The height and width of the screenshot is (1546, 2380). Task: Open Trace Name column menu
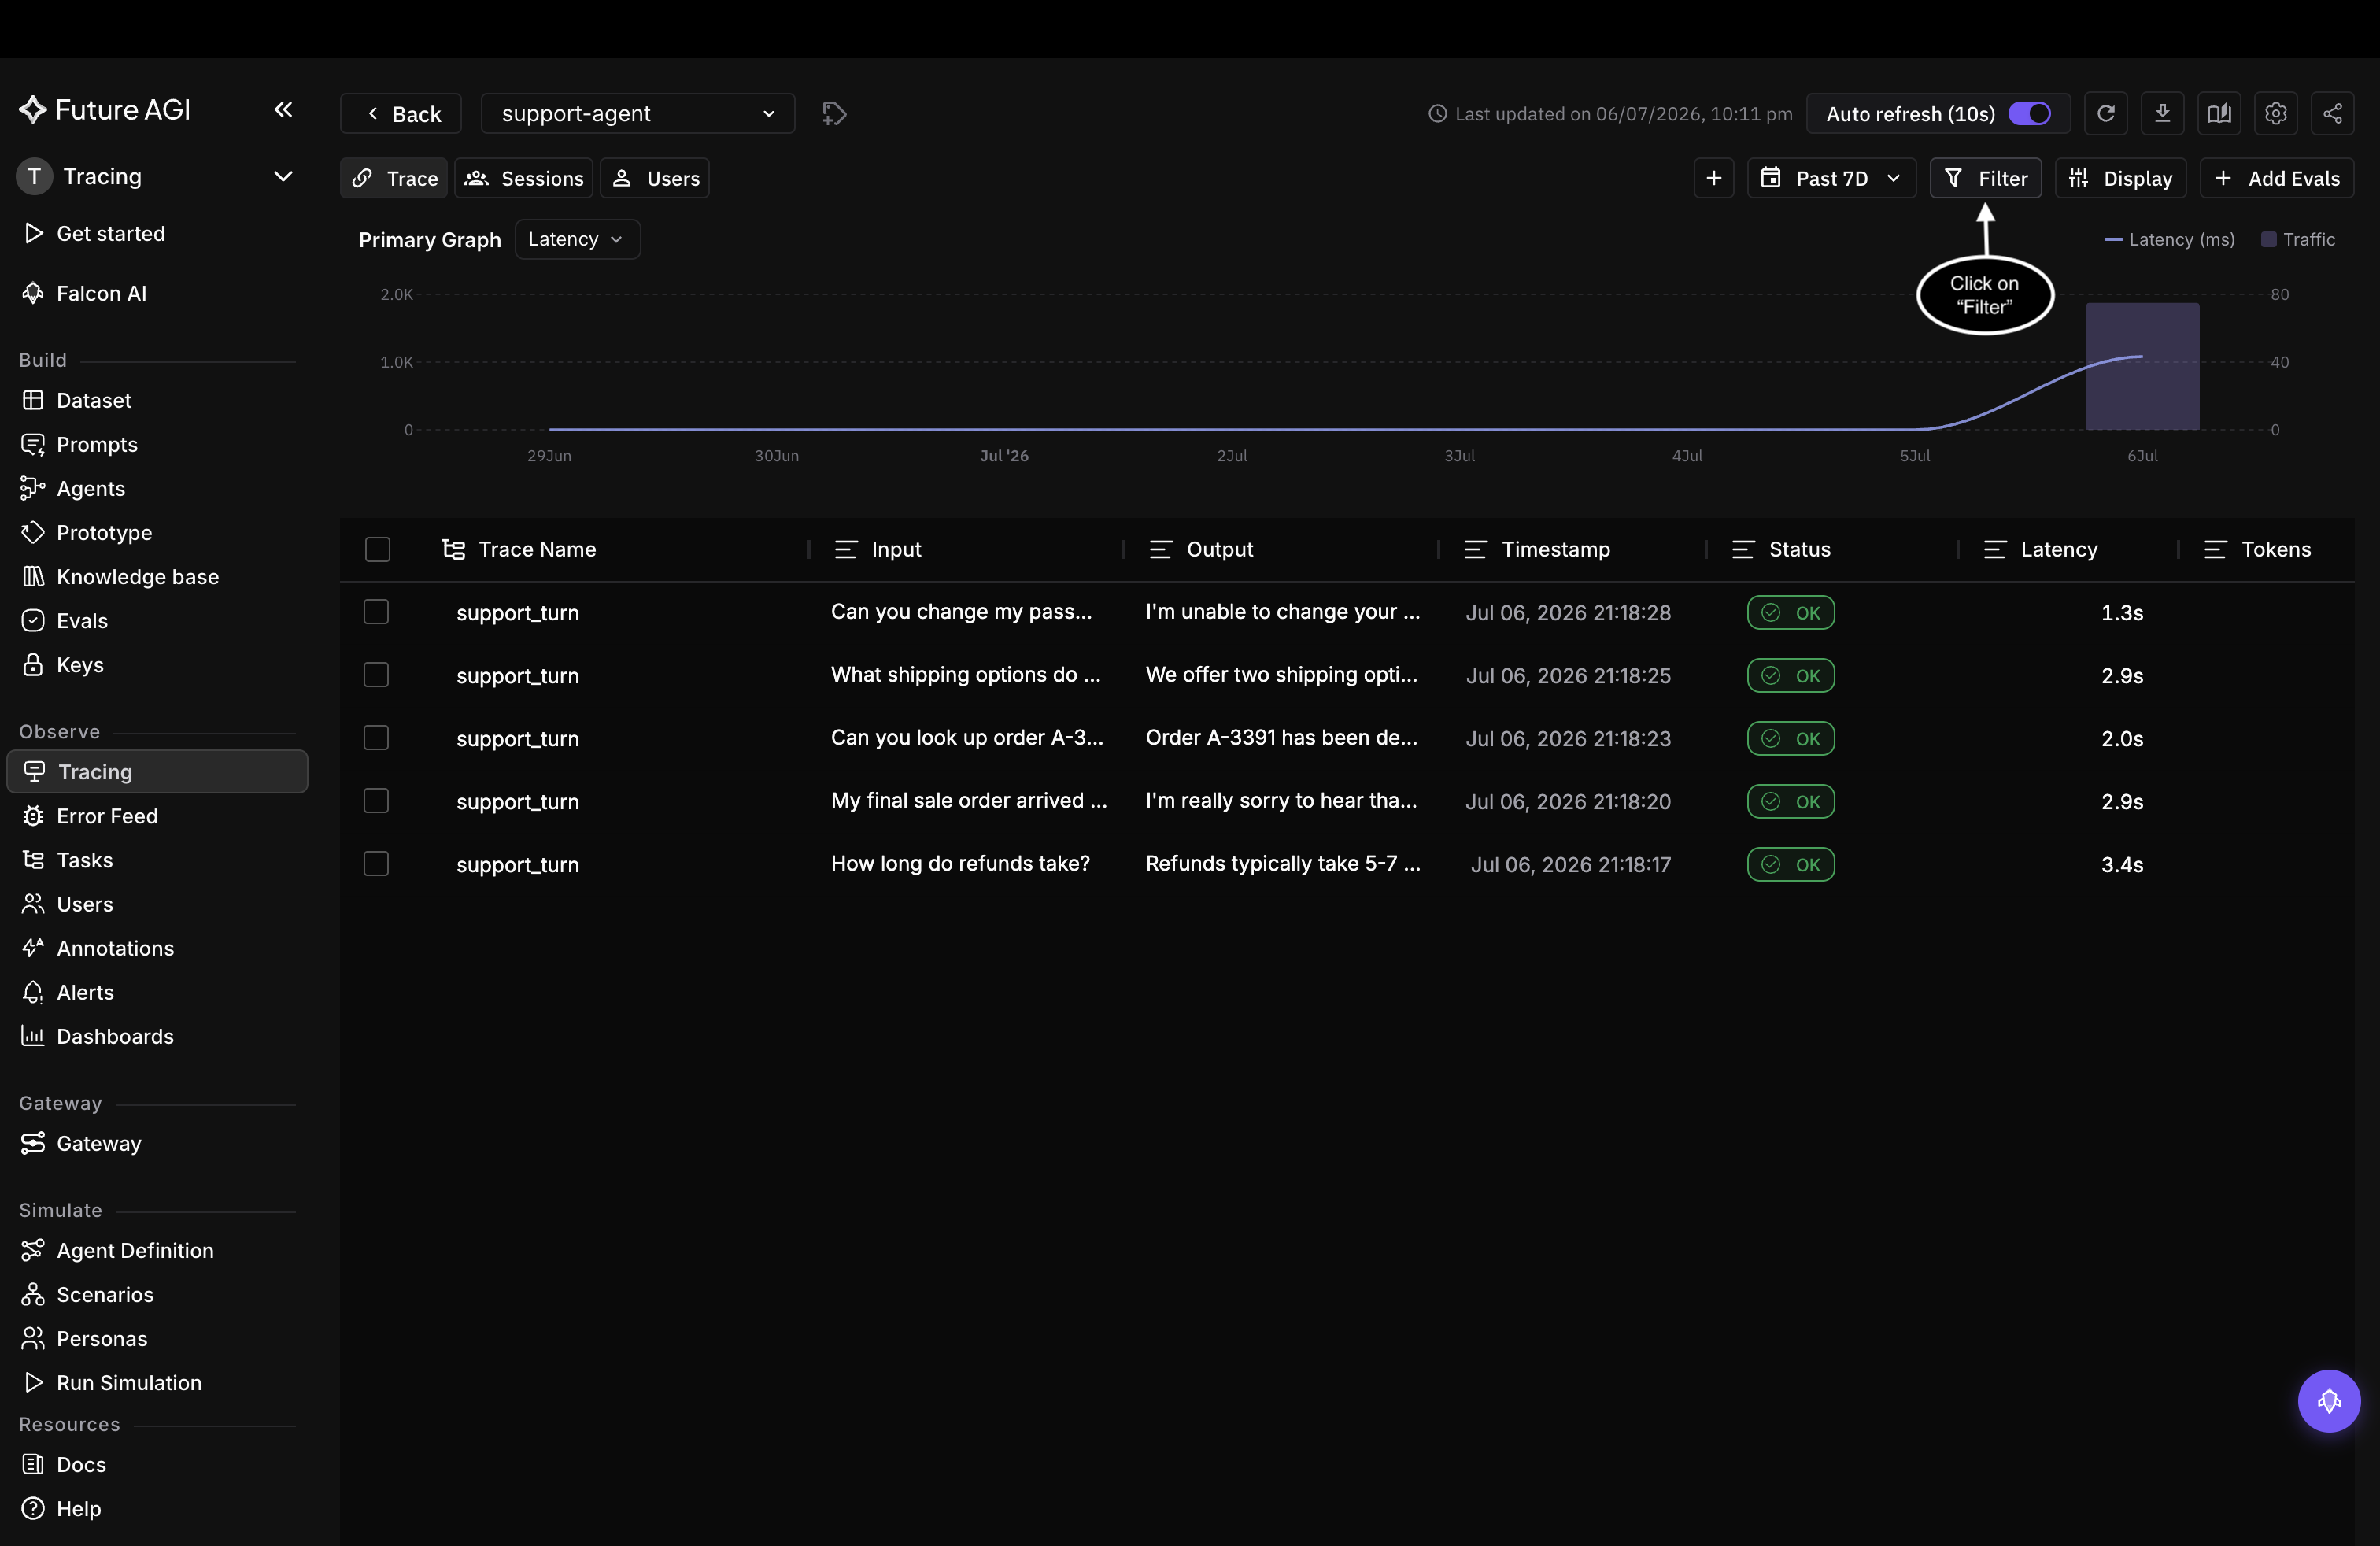coord(453,549)
